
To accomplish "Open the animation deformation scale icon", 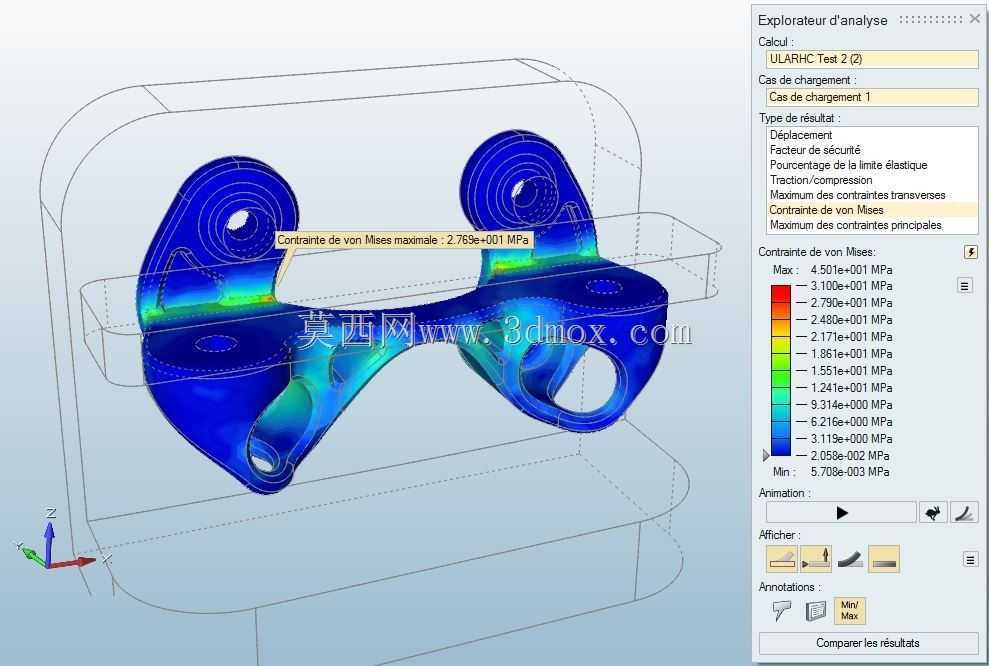I will point(964,513).
